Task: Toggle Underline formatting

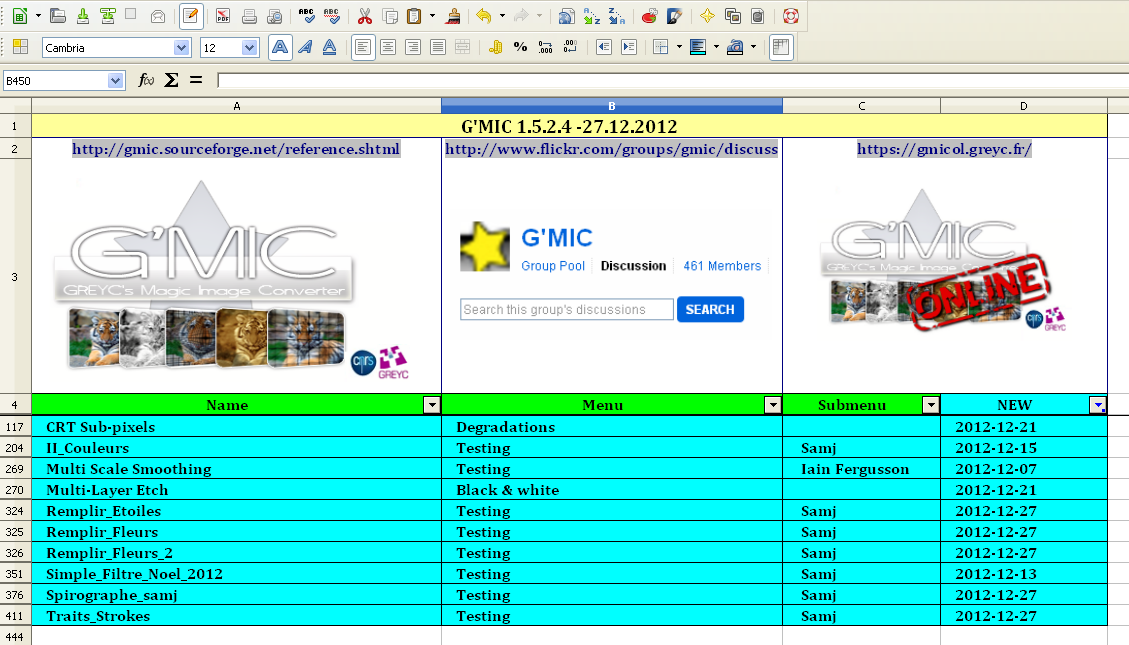Action: tap(330, 48)
